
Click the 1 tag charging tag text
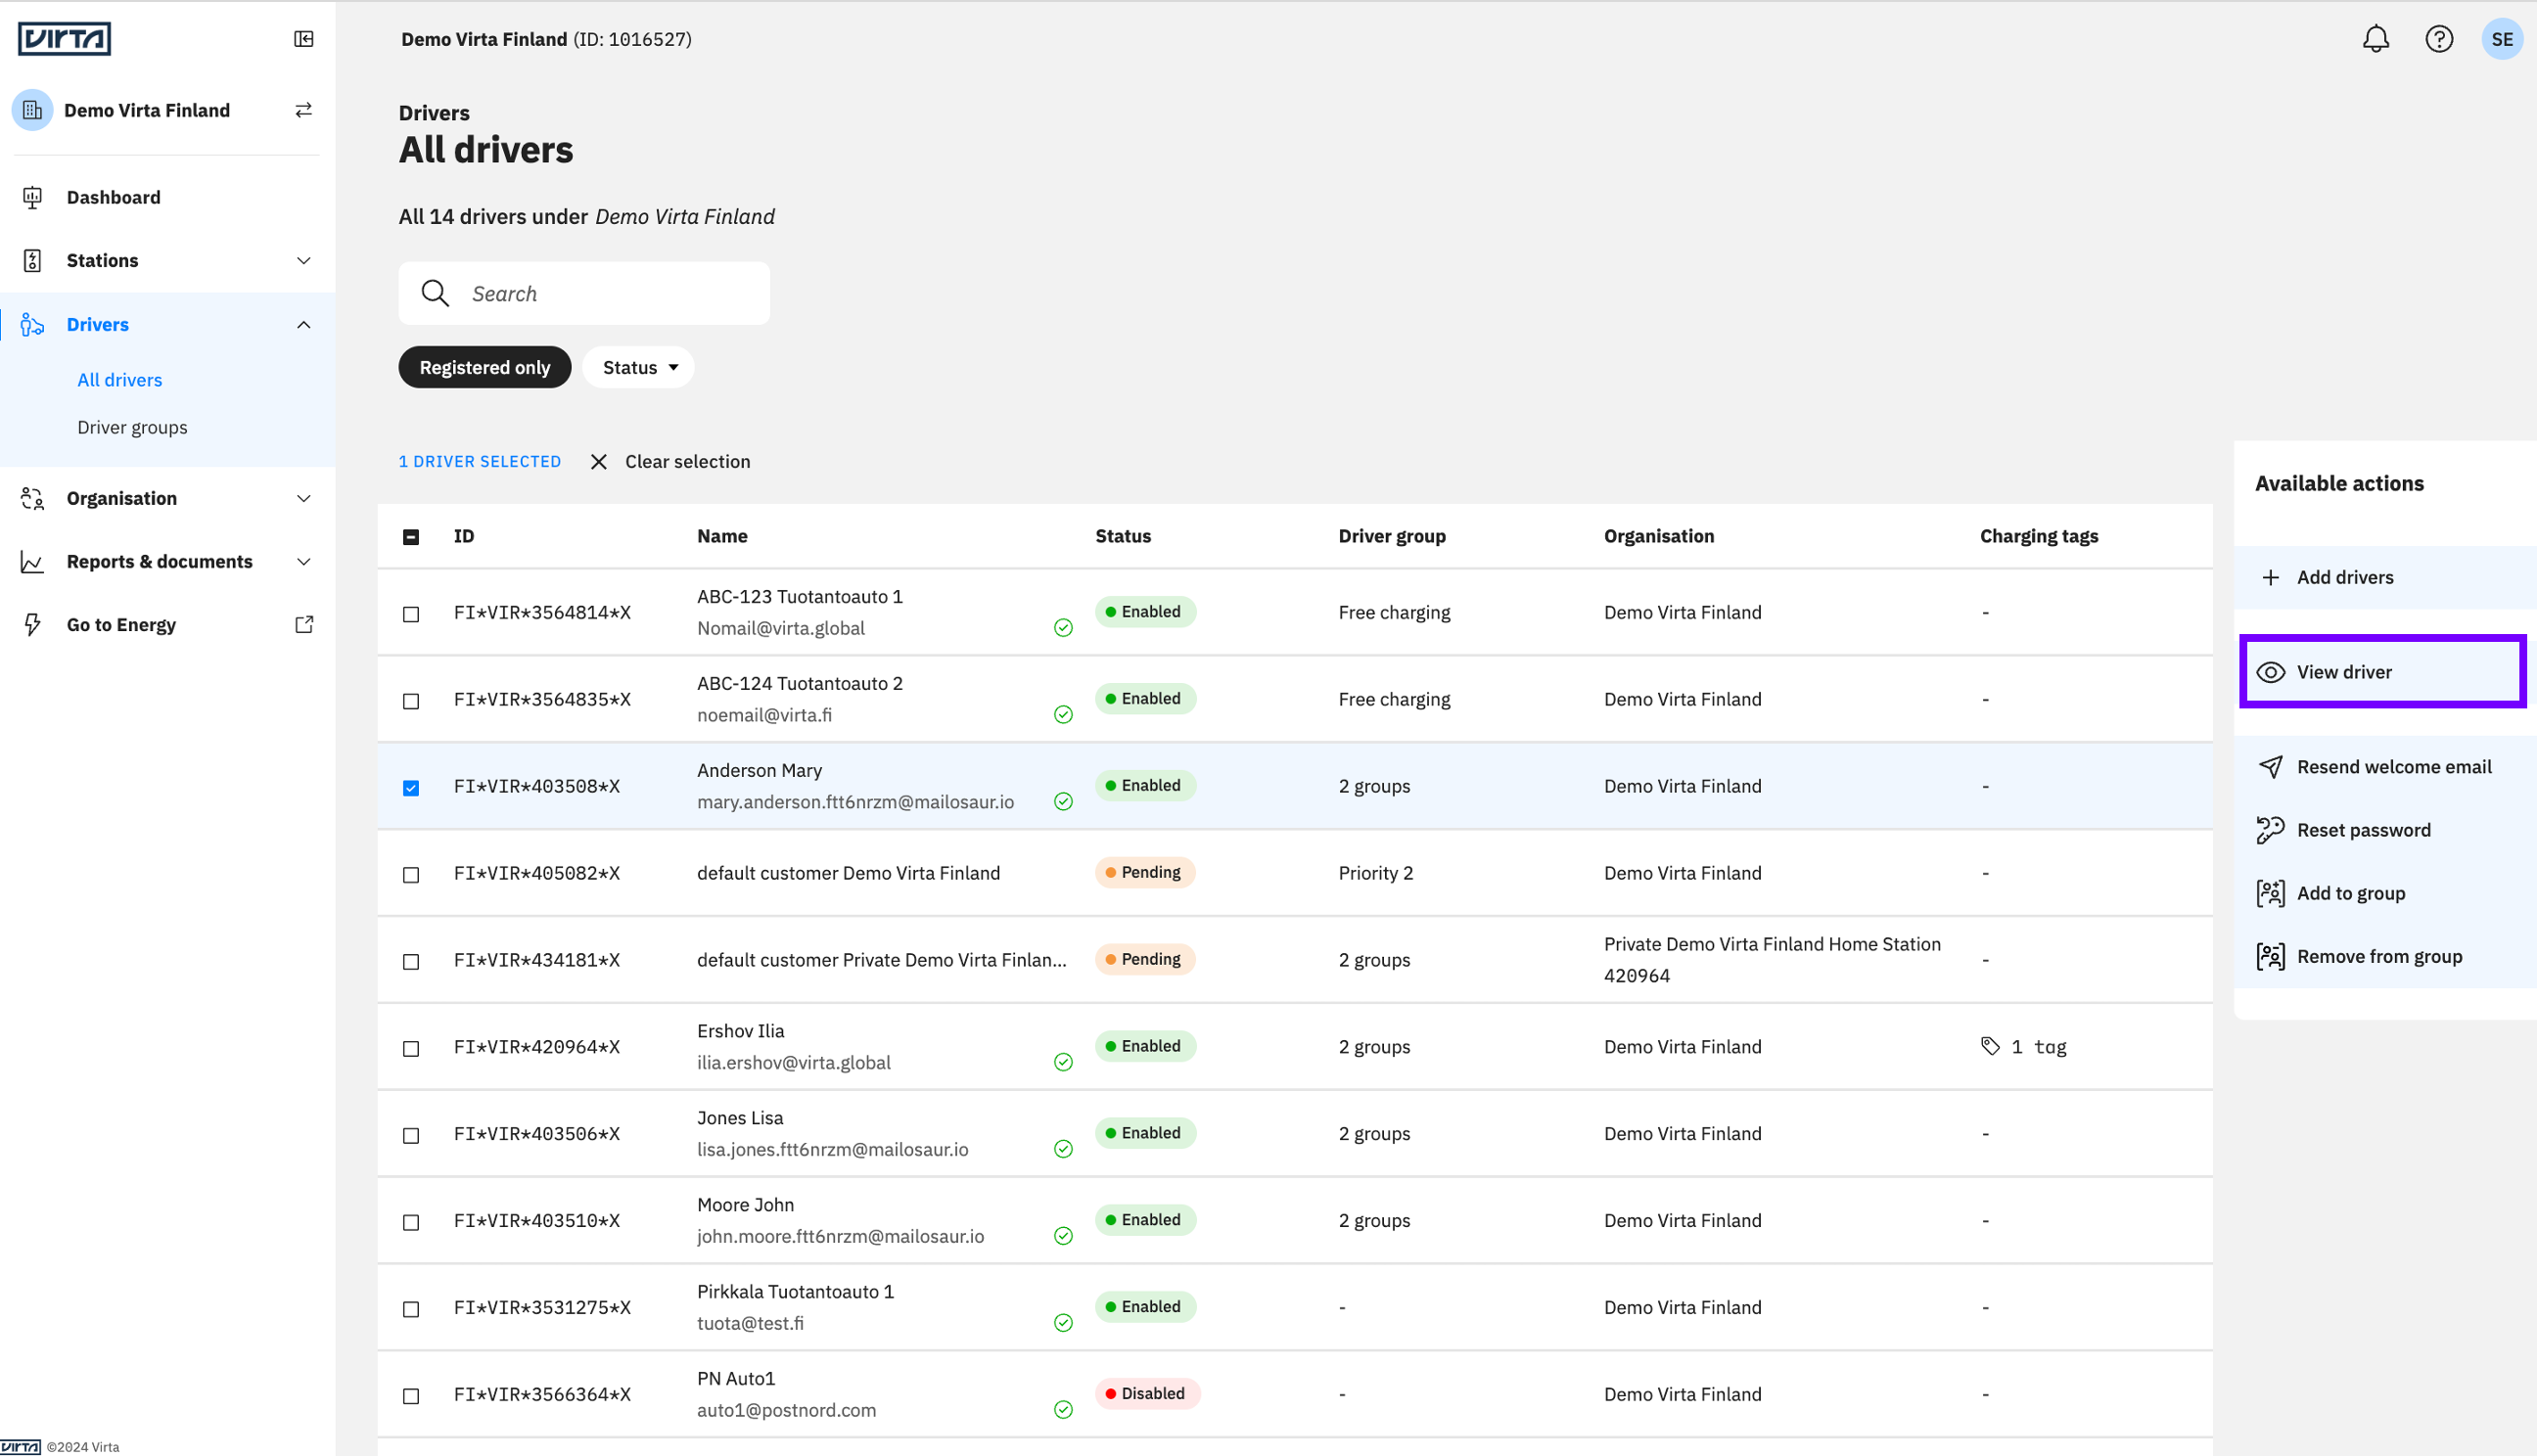(x=2039, y=1047)
